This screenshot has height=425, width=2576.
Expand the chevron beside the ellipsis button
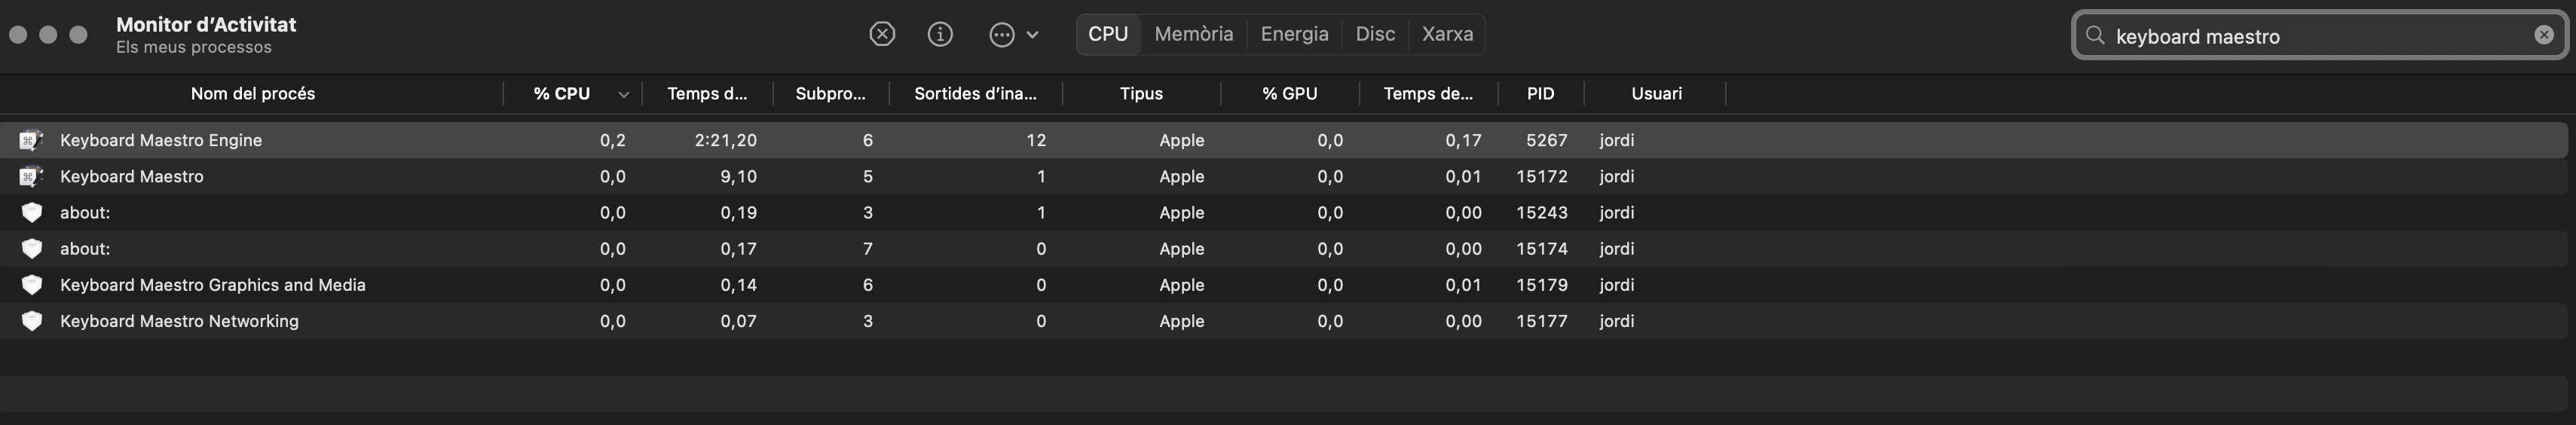[x=1033, y=34]
